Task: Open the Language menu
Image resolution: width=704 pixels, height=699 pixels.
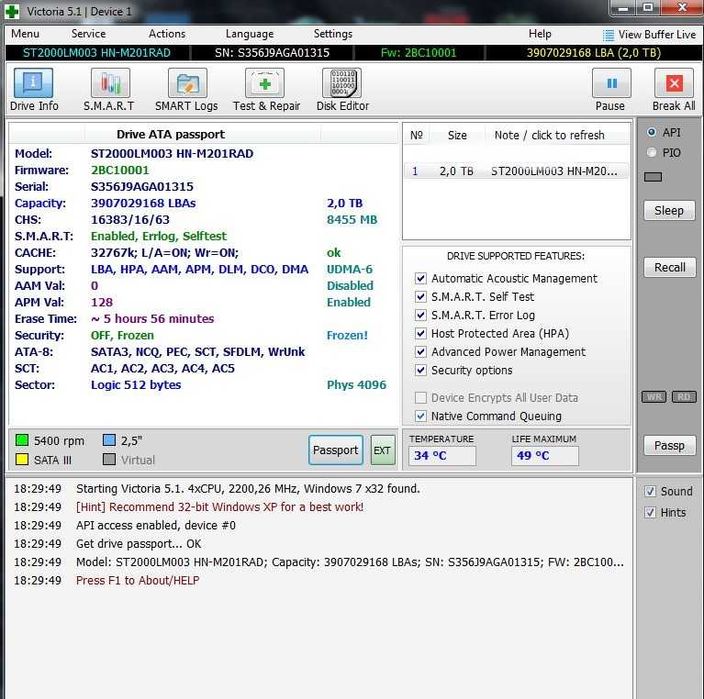Action: pos(250,34)
